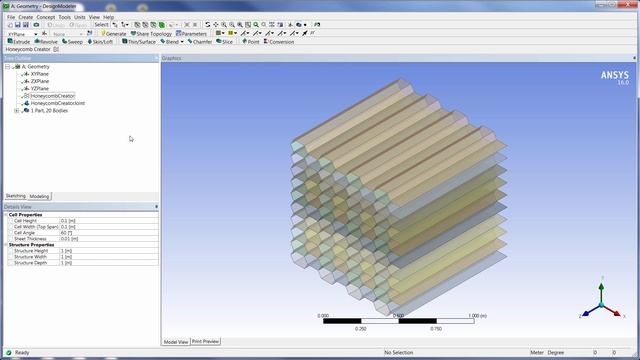Viewport: 640px width, 360px height.
Task: Click the Generate button
Action: coord(113,33)
